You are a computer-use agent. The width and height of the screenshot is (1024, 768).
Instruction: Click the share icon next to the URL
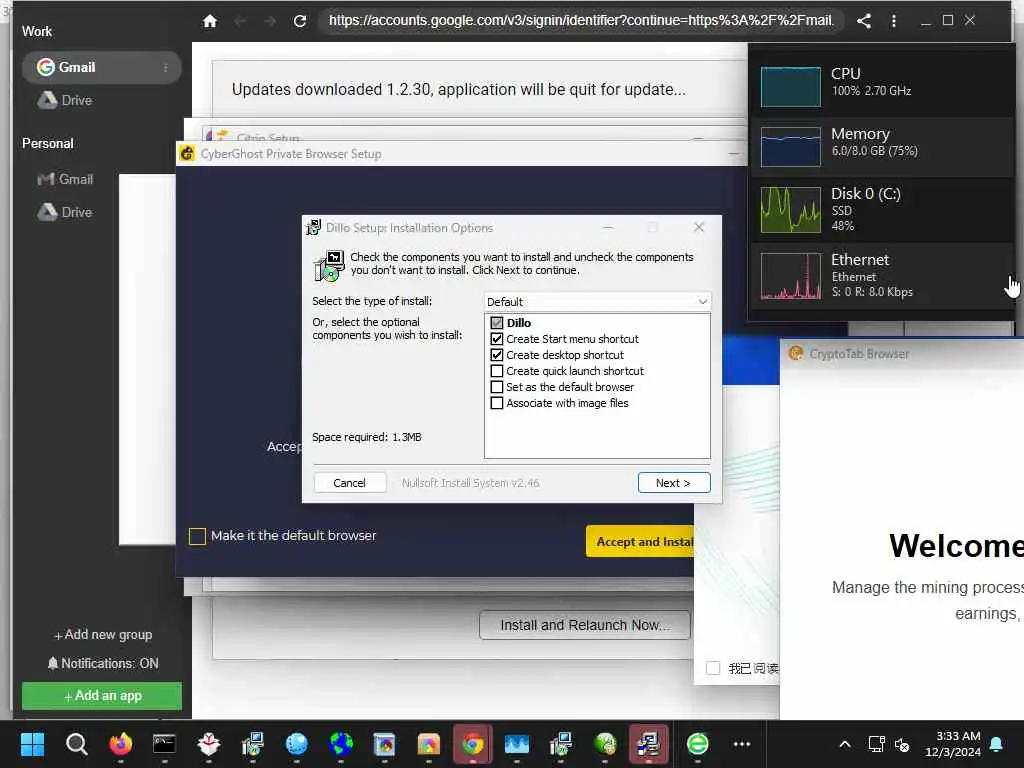pos(864,21)
